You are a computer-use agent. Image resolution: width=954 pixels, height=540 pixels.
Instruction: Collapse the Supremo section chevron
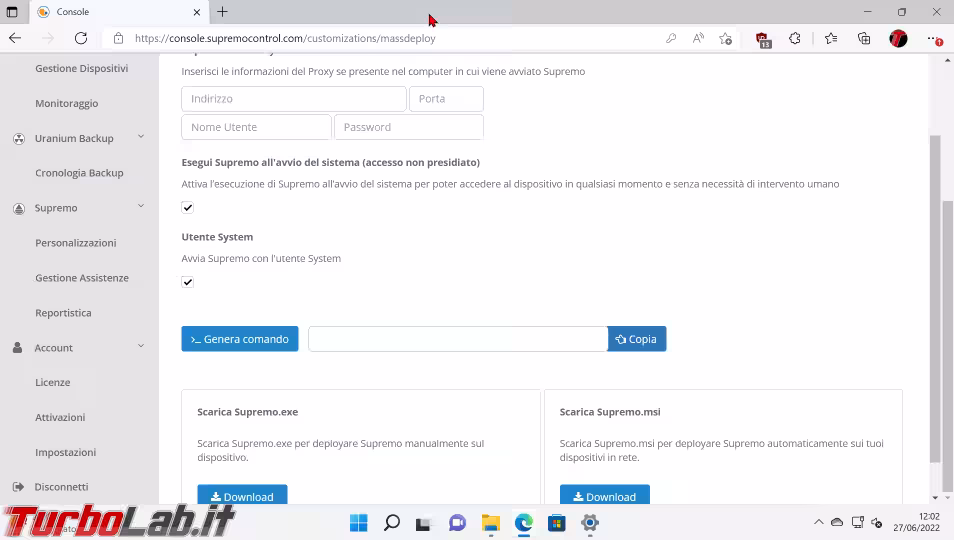coord(140,207)
